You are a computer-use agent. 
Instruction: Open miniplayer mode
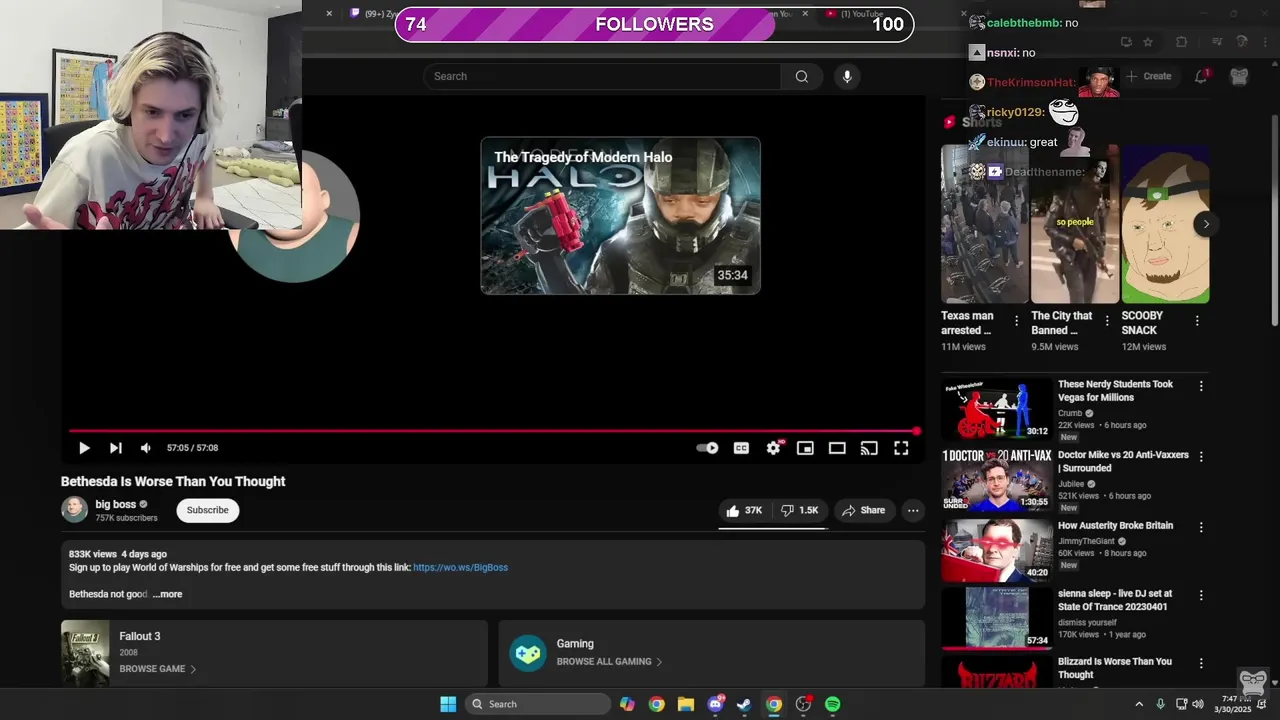click(805, 448)
